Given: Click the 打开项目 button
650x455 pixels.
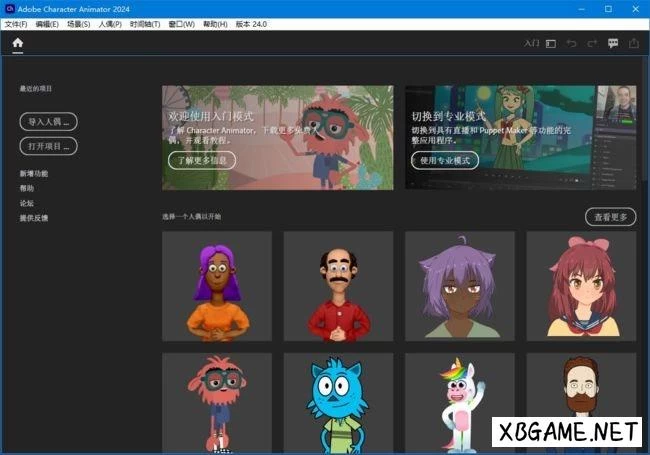Looking at the screenshot, I should 49,146.
